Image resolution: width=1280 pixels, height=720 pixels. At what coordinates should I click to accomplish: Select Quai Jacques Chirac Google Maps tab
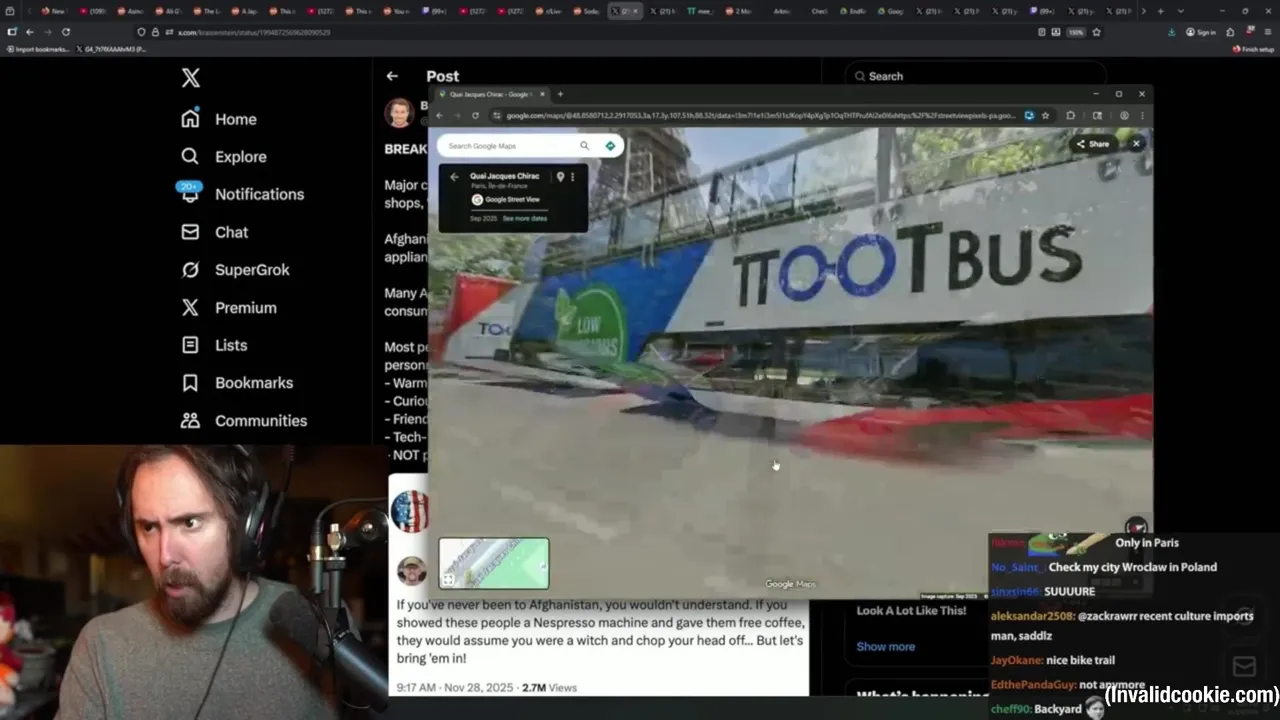490,94
